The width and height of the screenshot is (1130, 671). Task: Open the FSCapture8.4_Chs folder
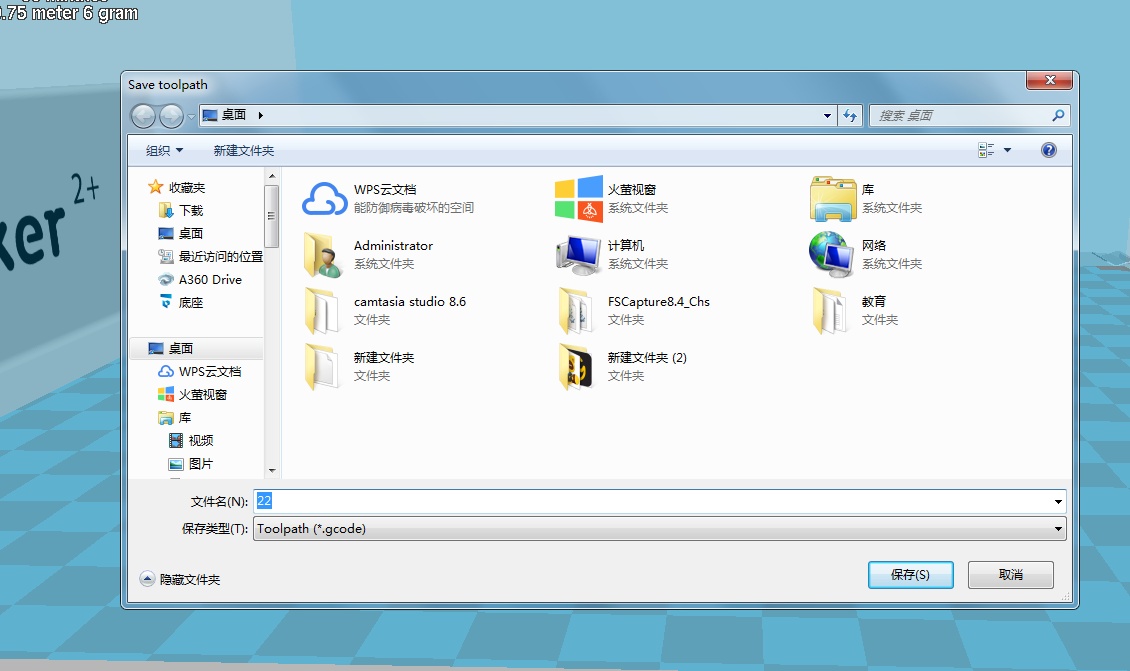pyautogui.click(x=579, y=310)
